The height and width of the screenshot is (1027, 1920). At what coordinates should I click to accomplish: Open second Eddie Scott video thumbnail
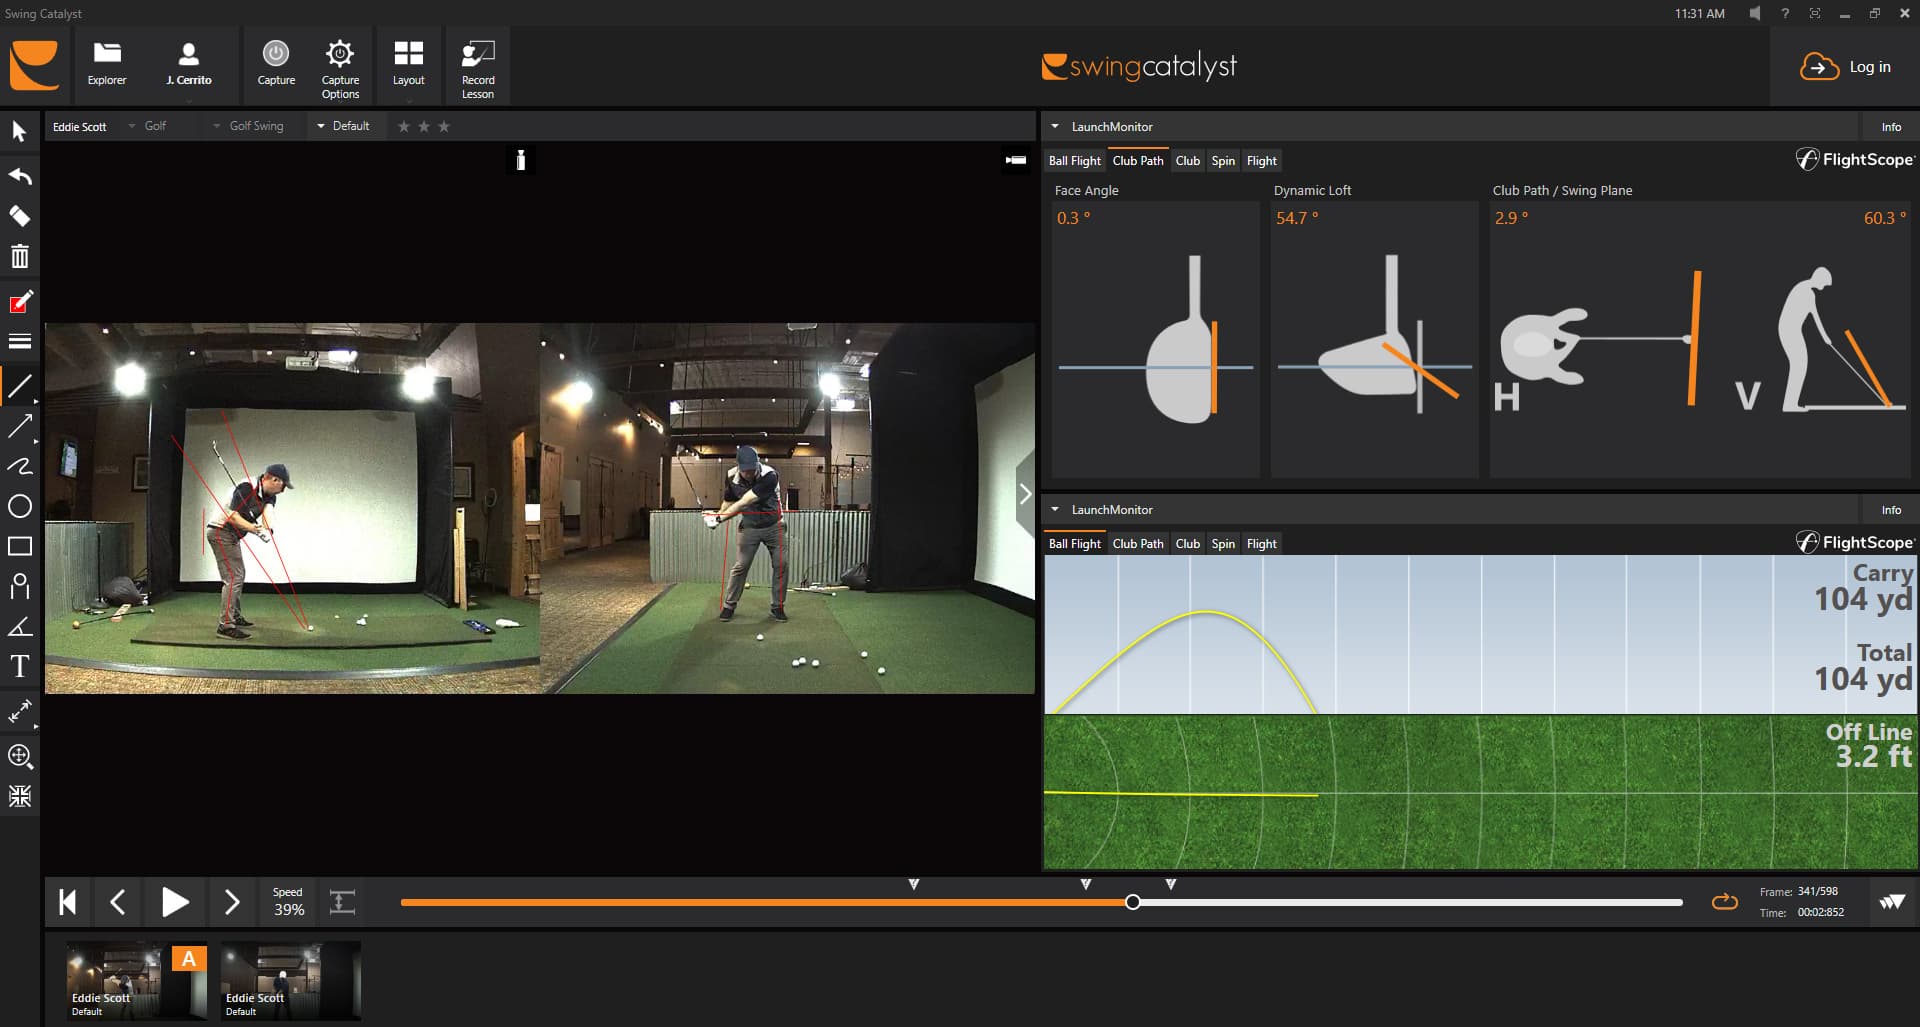point(290,981)
